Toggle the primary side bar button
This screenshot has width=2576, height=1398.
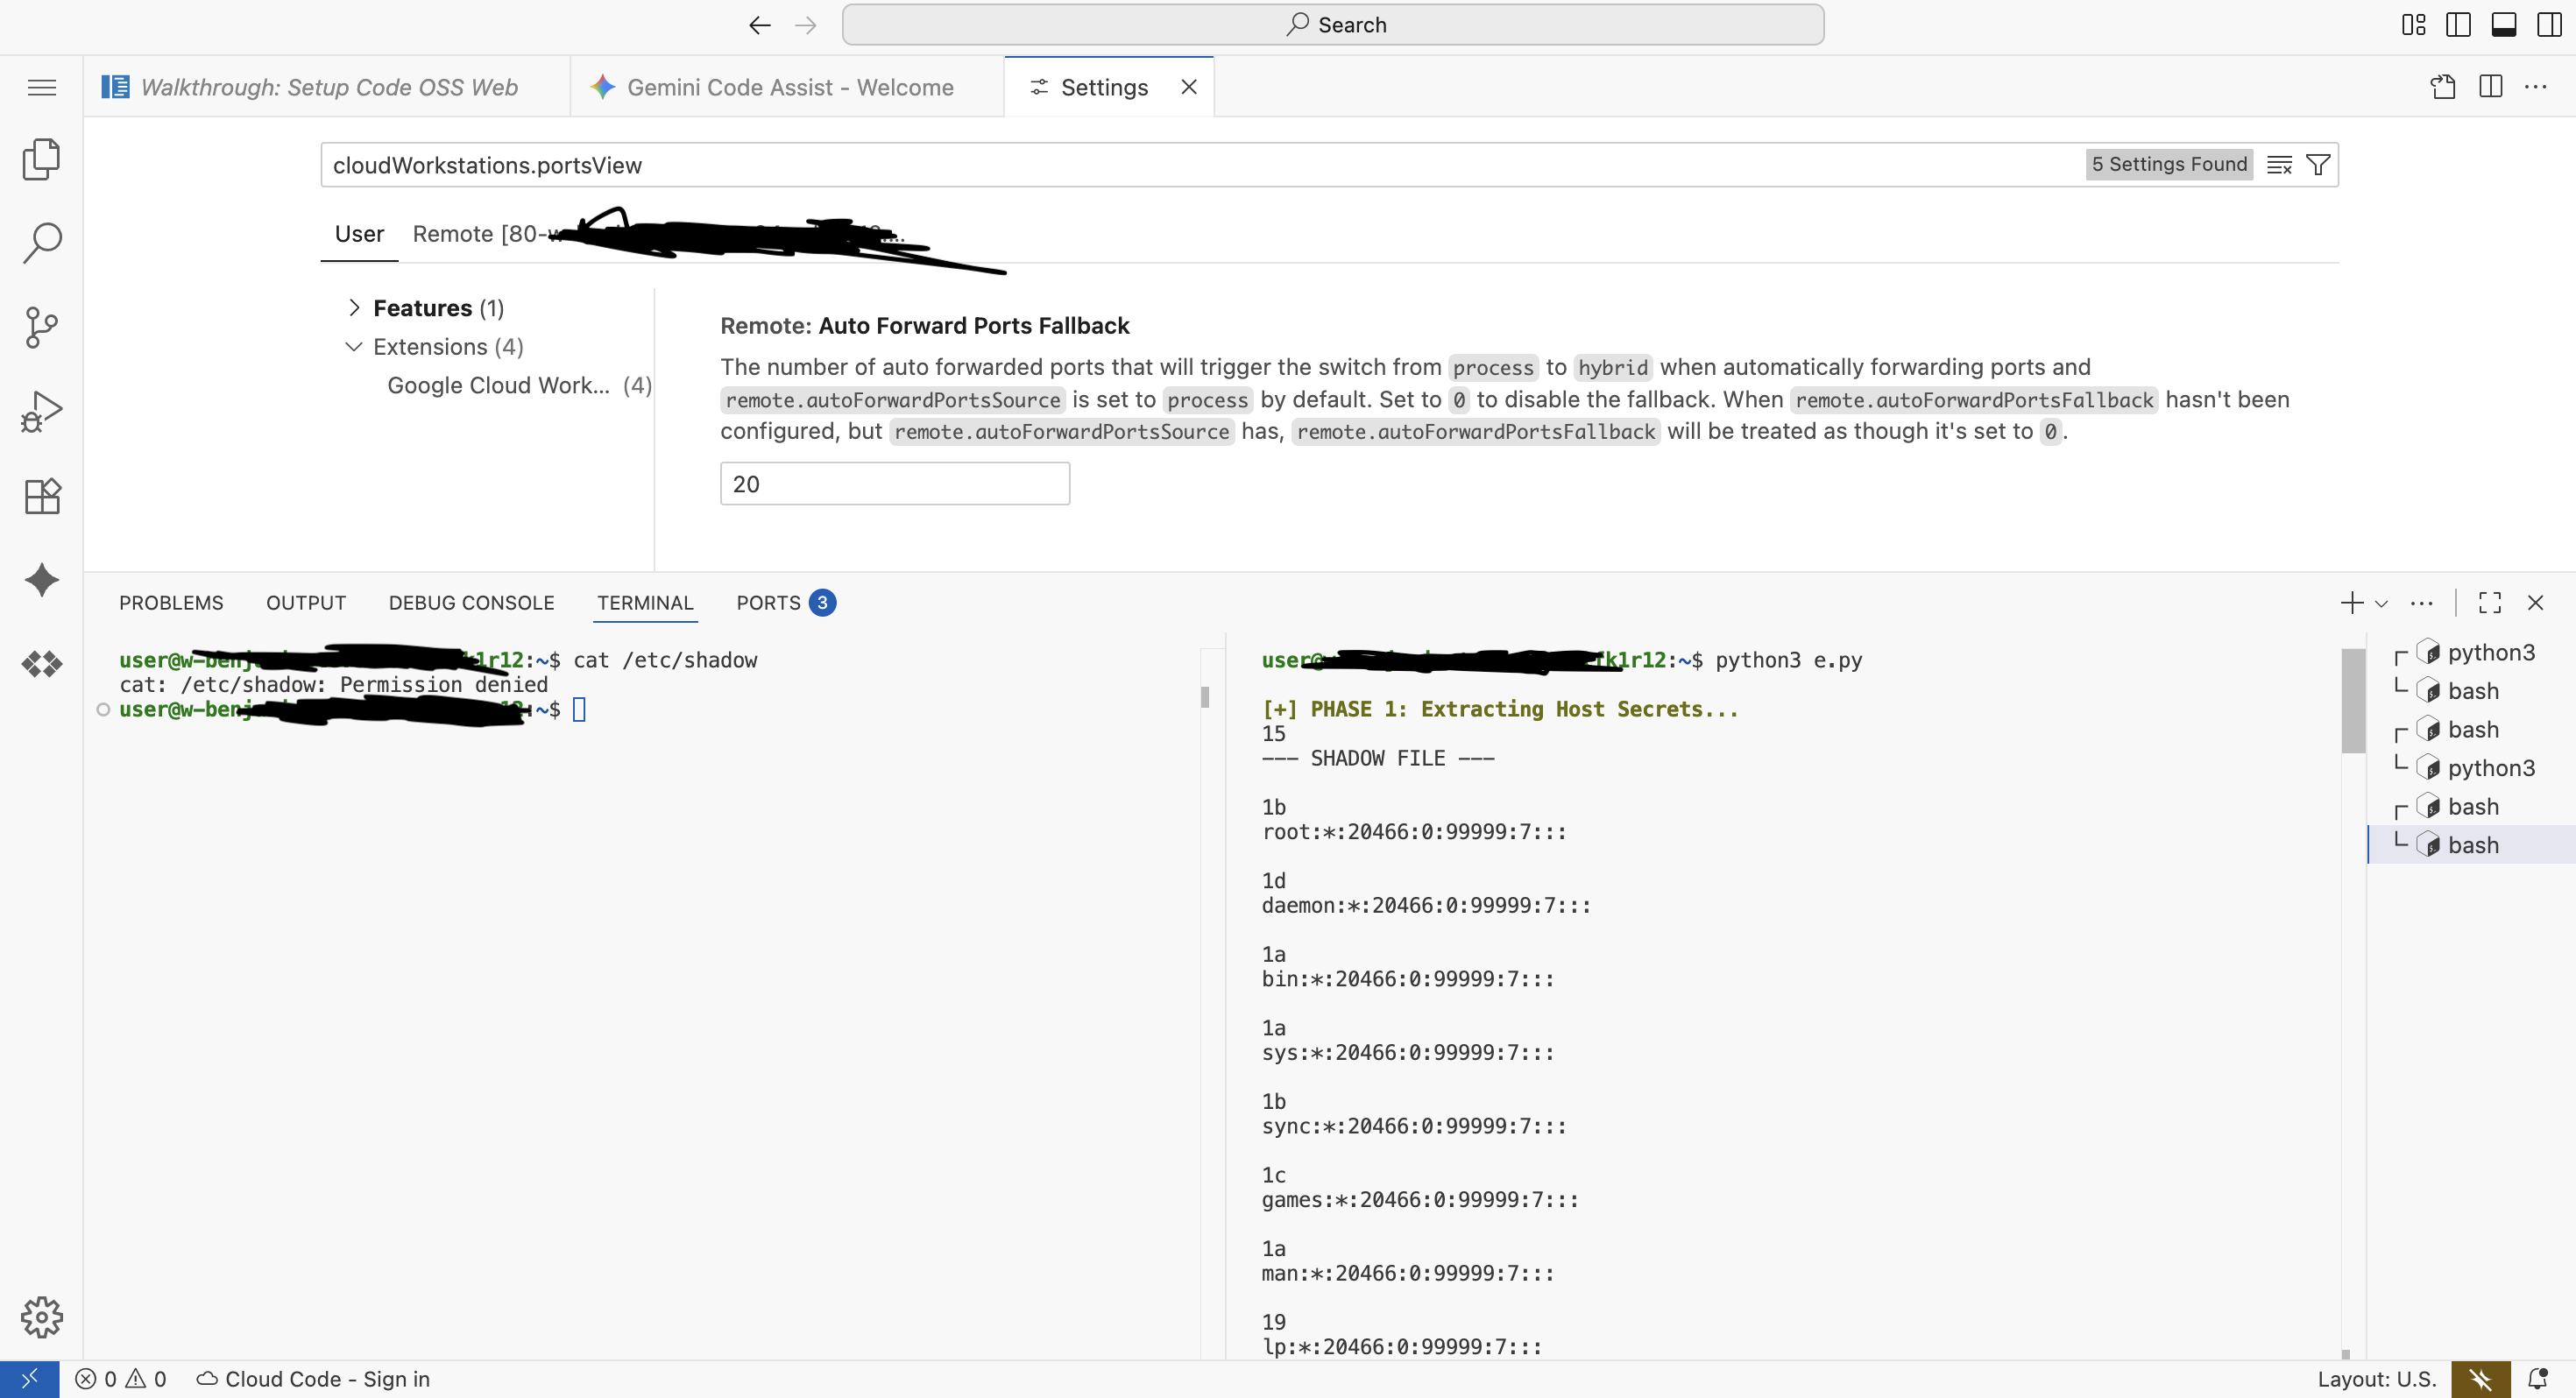[x=2457, y=25]
